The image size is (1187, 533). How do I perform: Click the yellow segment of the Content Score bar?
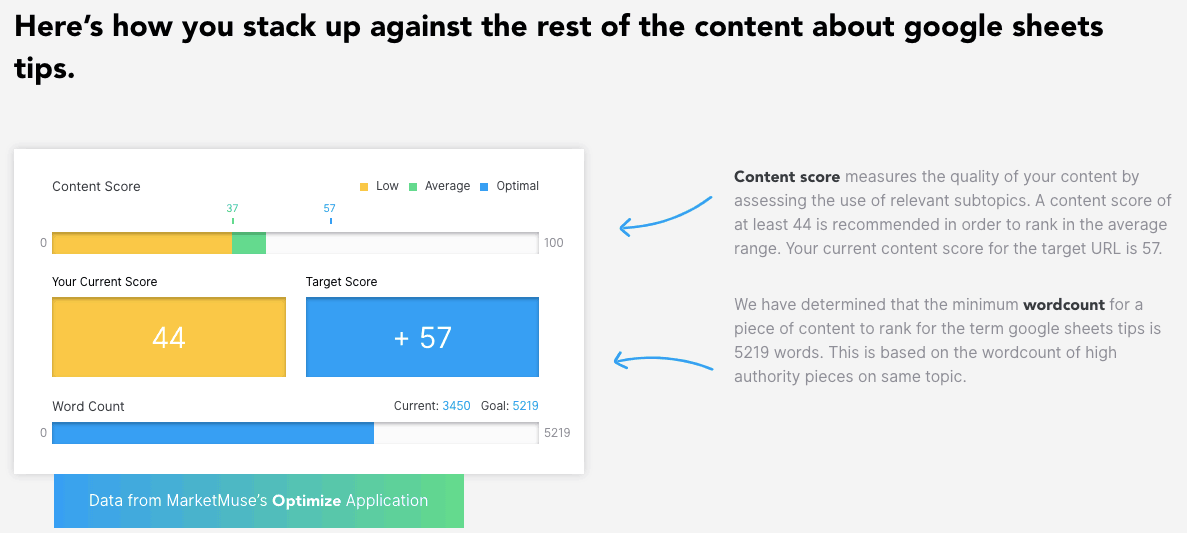click(141, 243)
